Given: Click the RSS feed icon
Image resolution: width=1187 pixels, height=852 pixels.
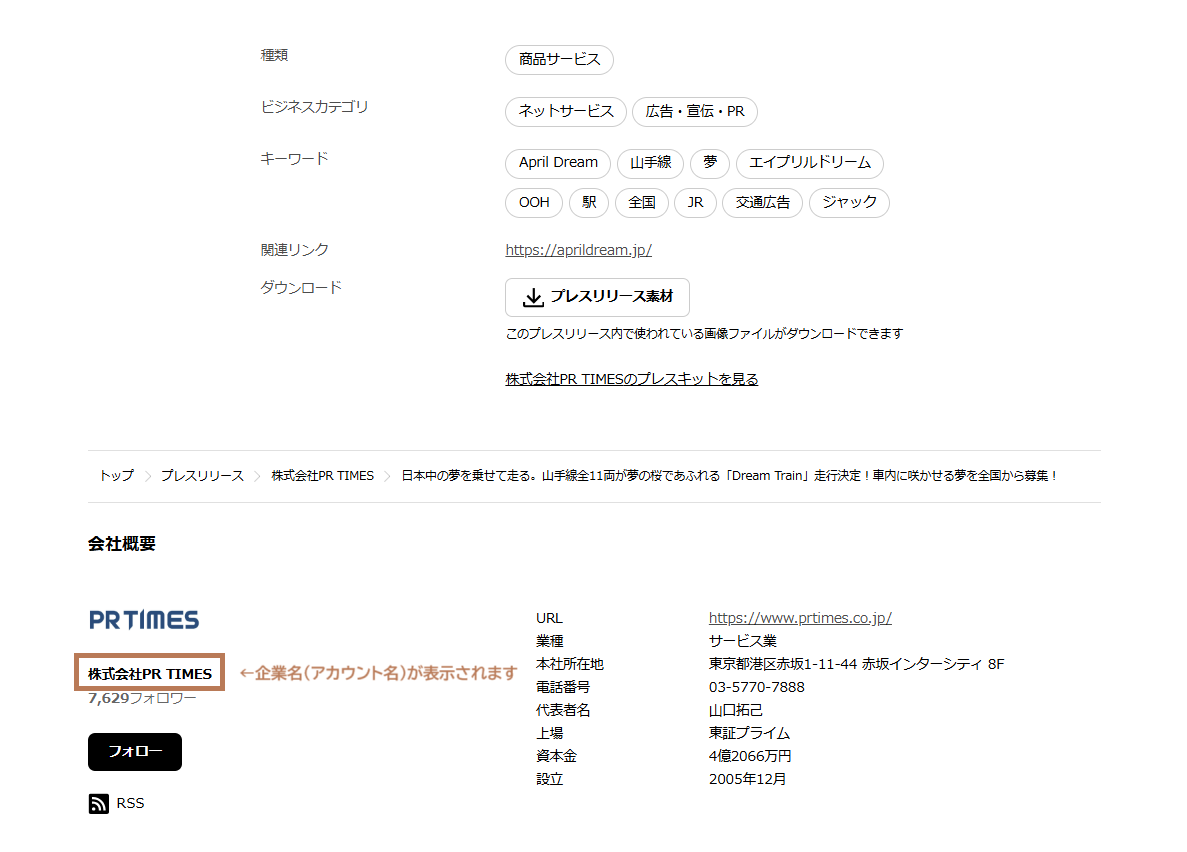Looking at the screenshot, I should (98, 804).
